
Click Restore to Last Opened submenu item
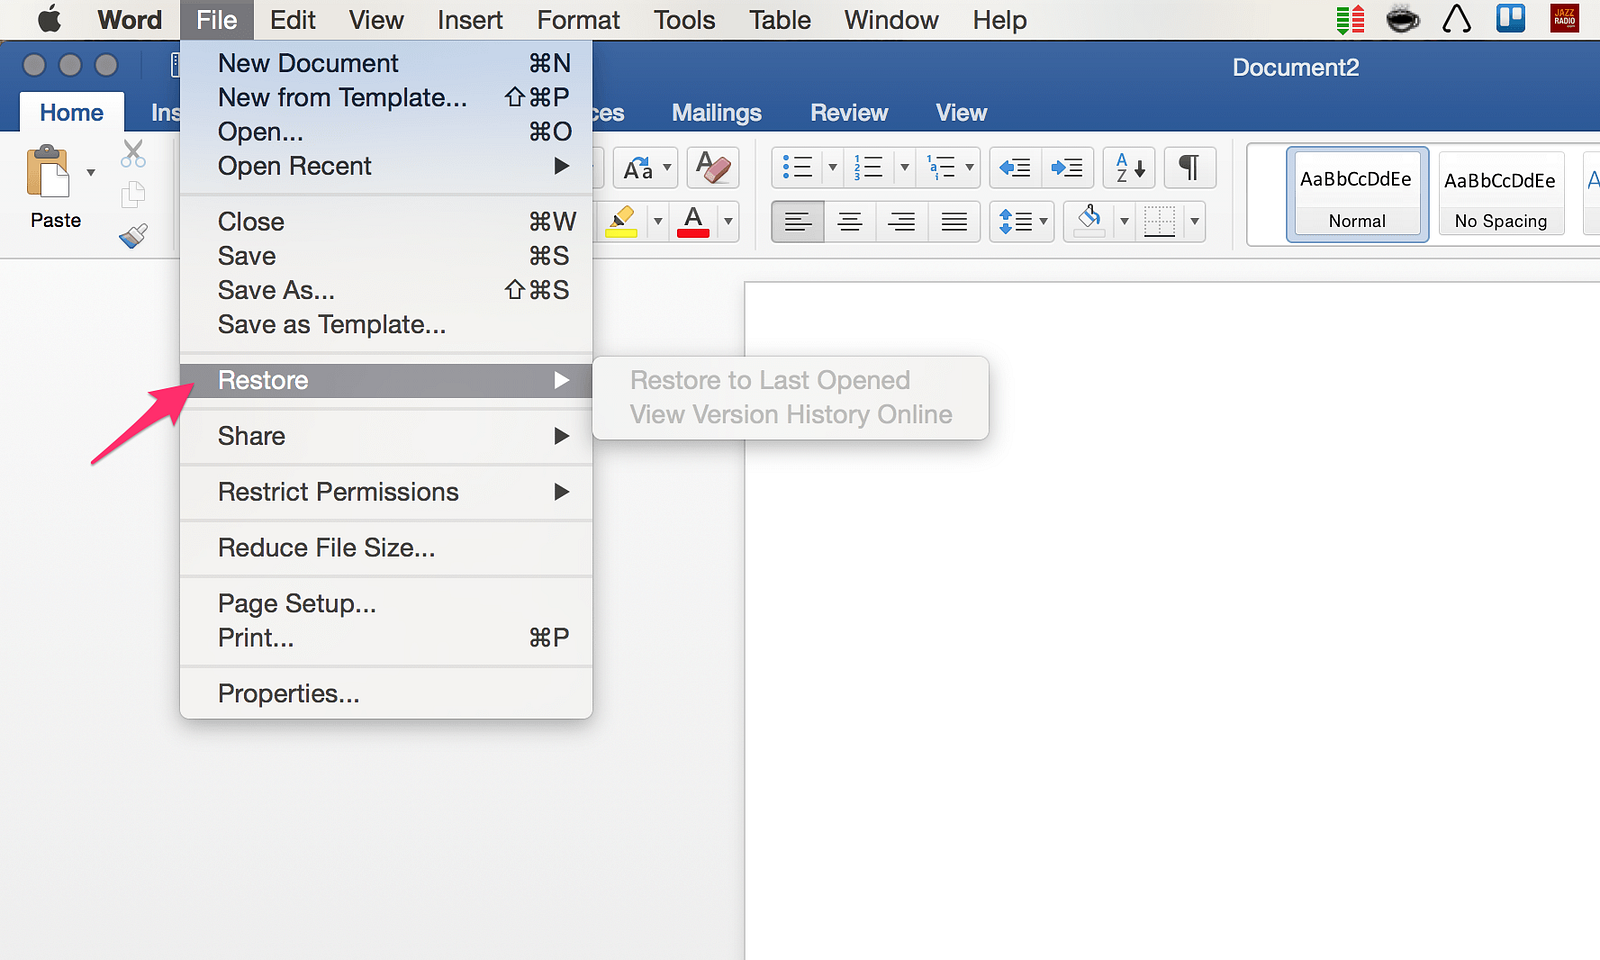(790, 380)
